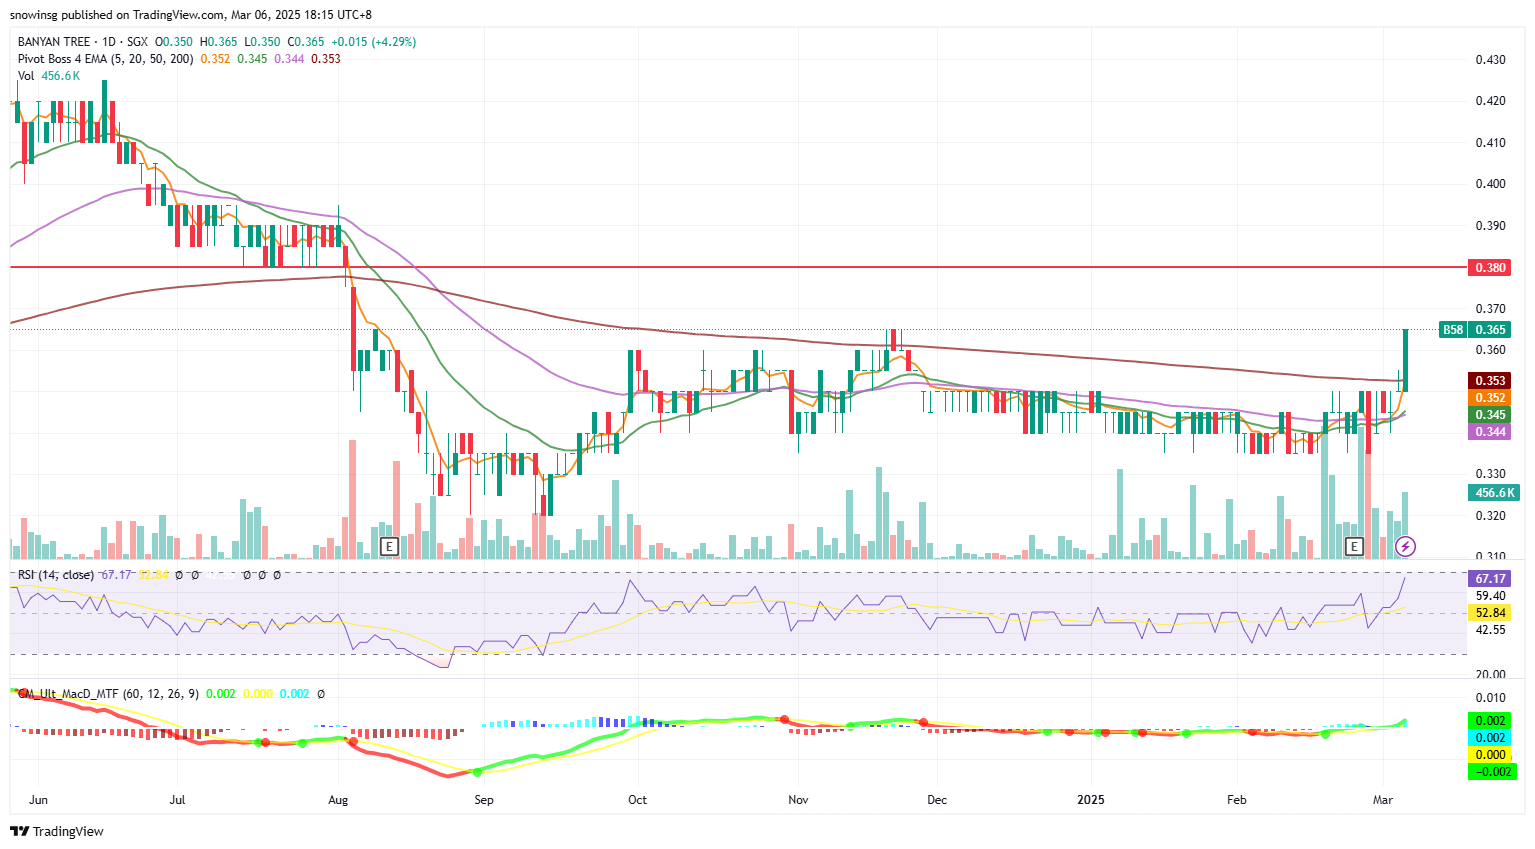
Task: Click the B58 0.365 last price label
Action: click(x=1476, y=329)
